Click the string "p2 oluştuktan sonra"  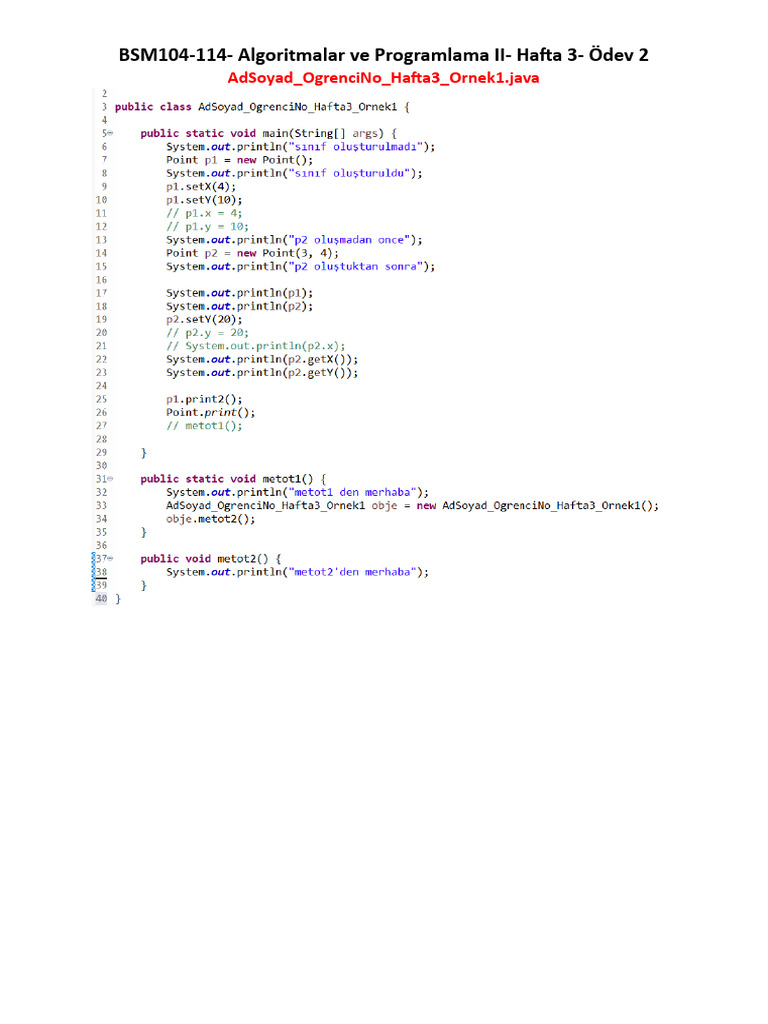pos(356,266)
